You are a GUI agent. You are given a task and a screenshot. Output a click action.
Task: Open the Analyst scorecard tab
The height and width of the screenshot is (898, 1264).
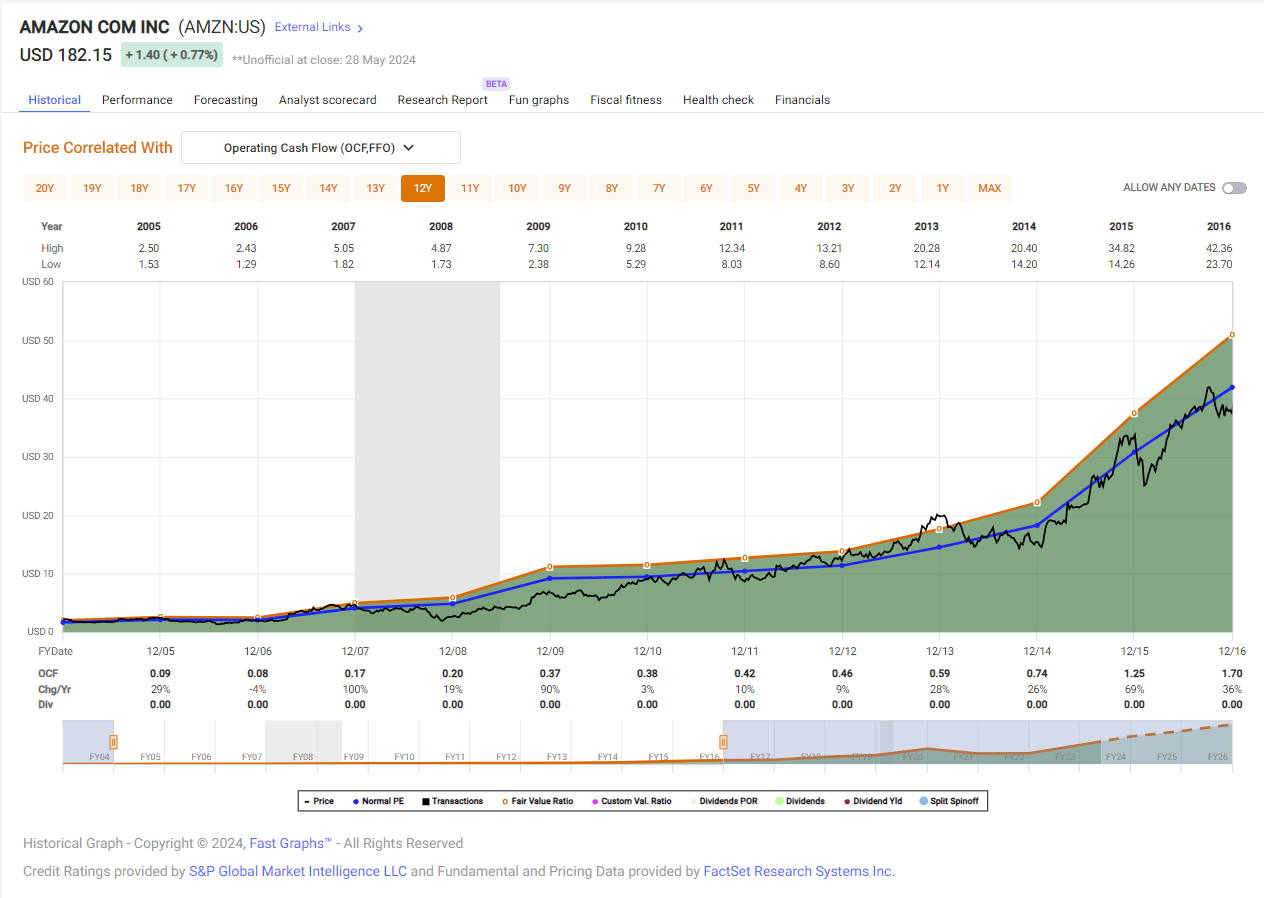coord(328,100)
